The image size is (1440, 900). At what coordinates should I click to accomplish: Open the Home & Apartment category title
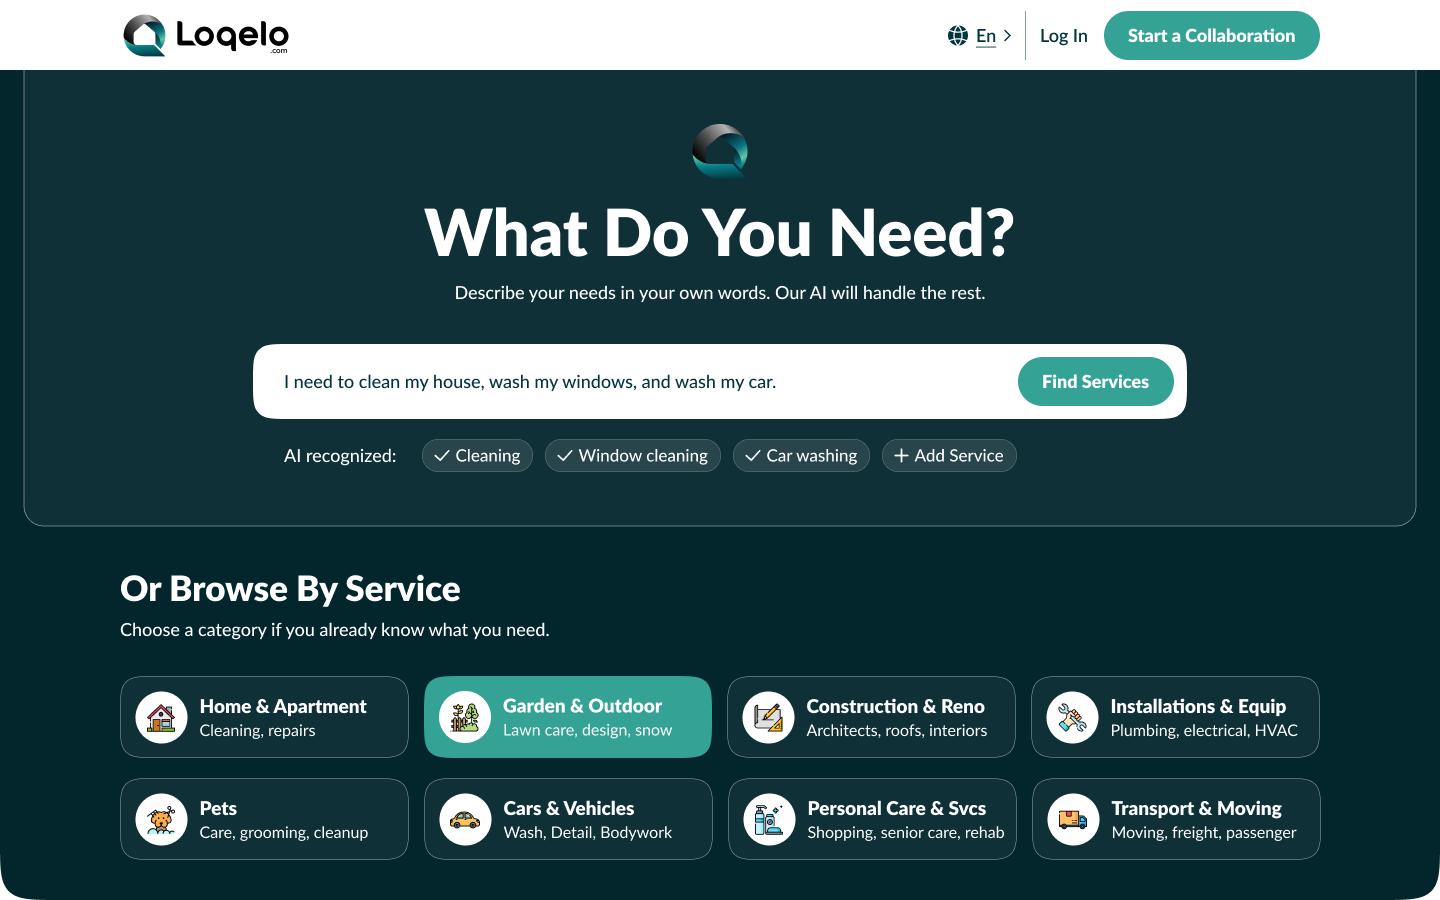(x=283, y=706)
